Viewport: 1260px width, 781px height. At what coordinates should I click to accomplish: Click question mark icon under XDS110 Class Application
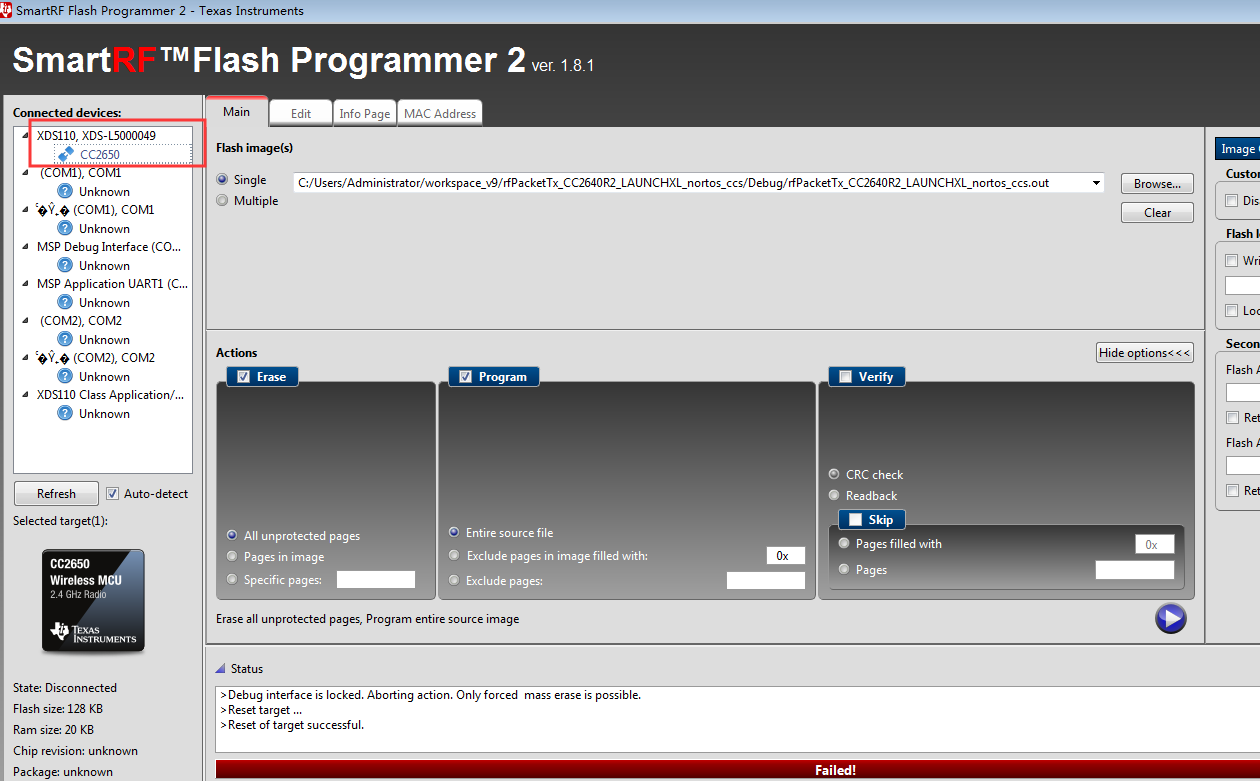pyautogui.click(x=65, y=413)
